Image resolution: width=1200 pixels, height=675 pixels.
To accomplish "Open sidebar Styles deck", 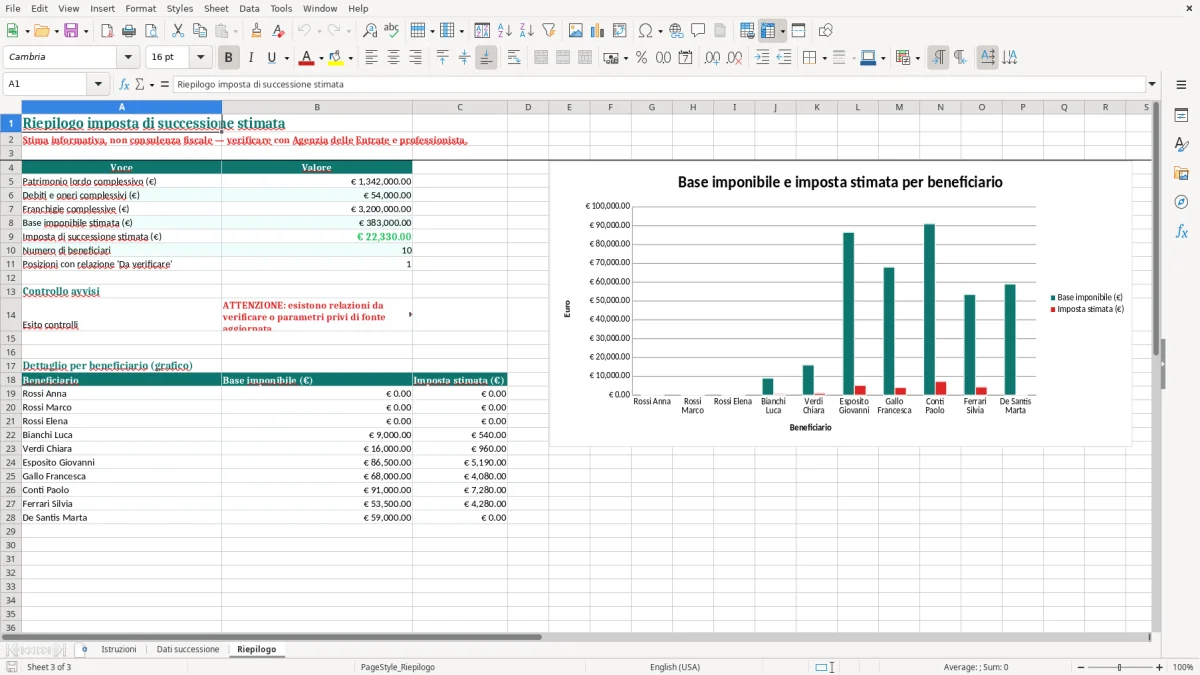I will 1181,145.
